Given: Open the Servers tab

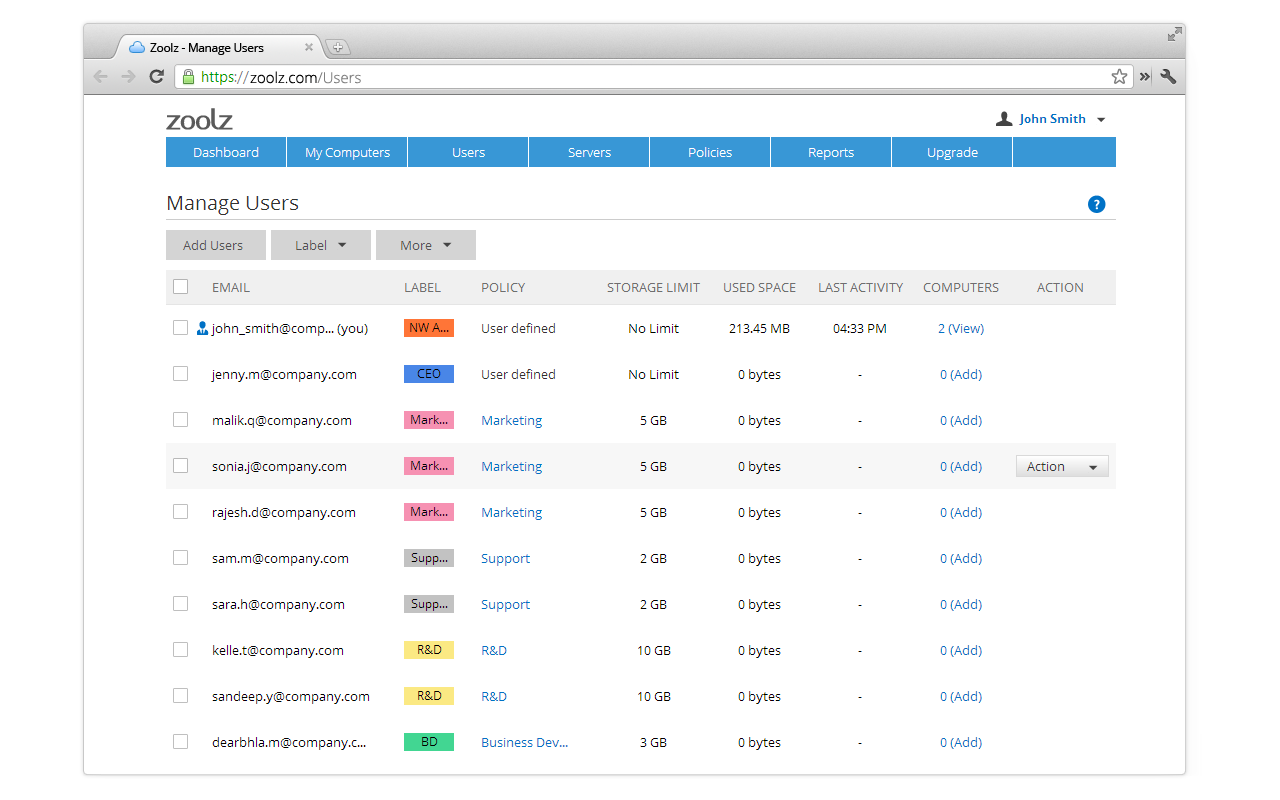Looking at the screenshot, I should [x=589, y=152].
